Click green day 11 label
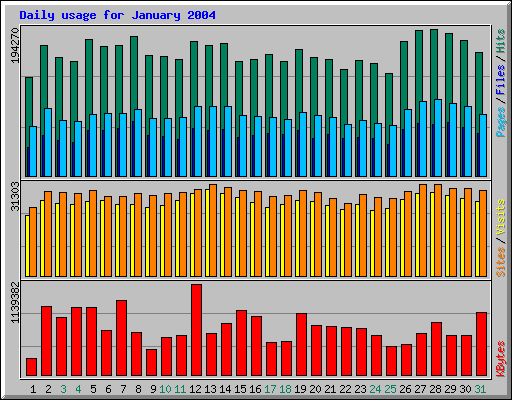The width and height of the screenshot is (512, 400). tap(180, 389)
